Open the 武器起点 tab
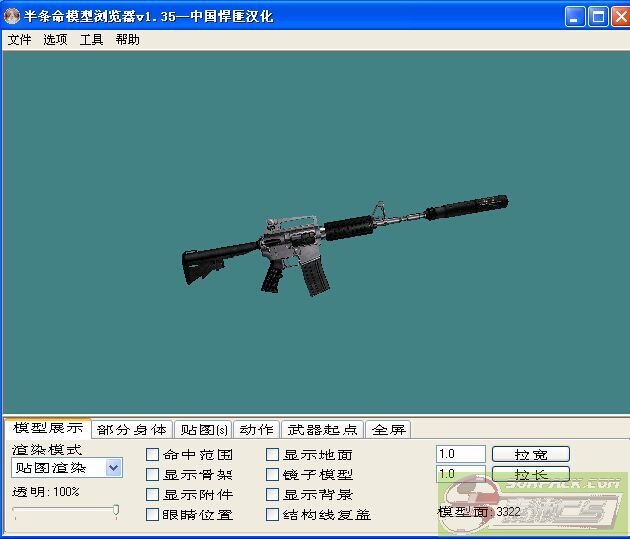The height and width of the screenshot is (539, 630). pyautogui.click(x=322, y=429)
